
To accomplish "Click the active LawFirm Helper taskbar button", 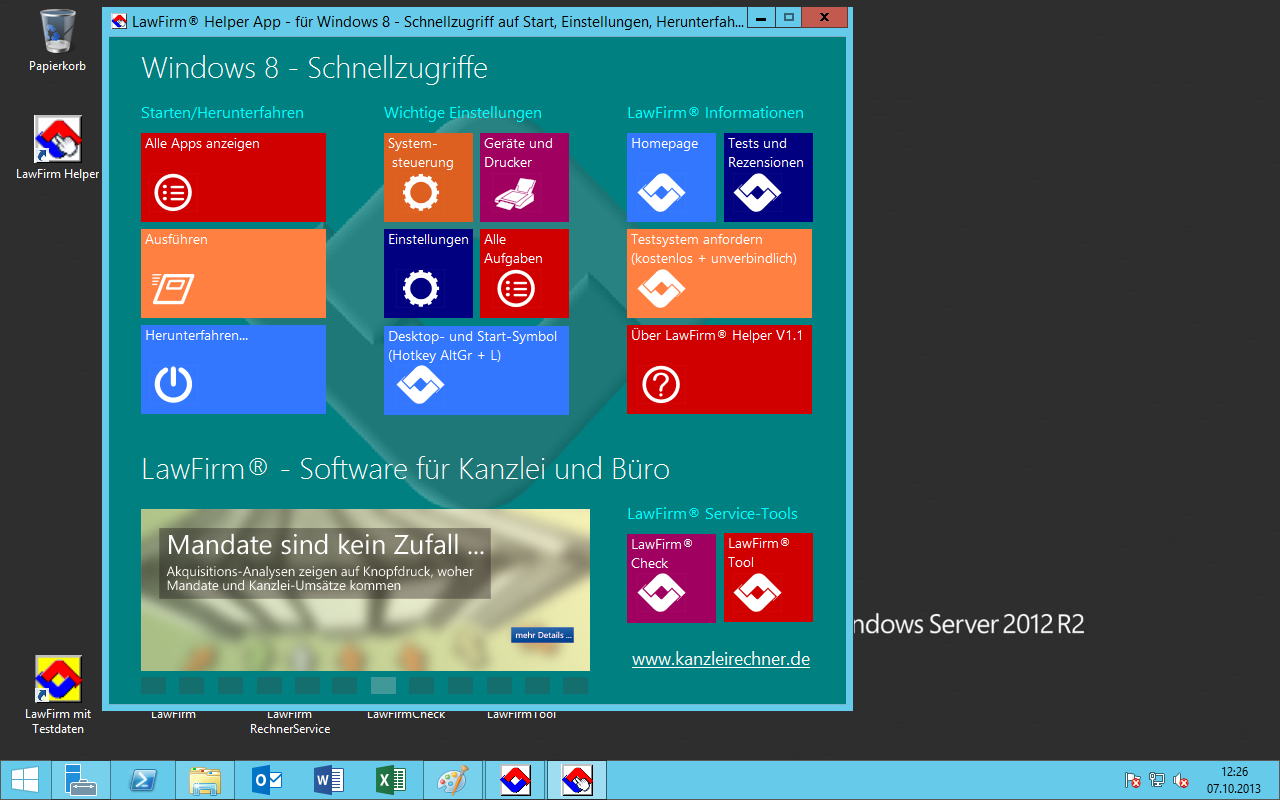I will click(x=576, y=780).
